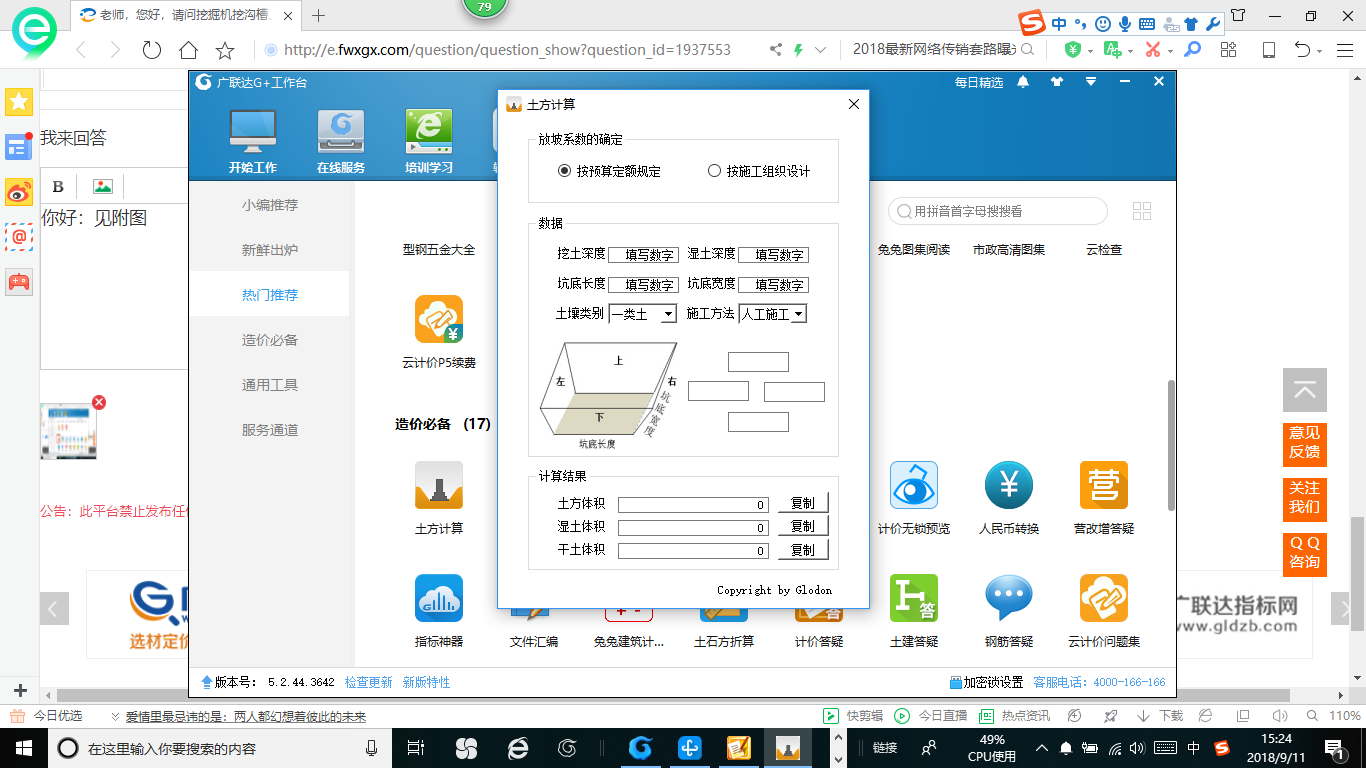This screenshot has height=768, width=1366.
Task: Click 加密锁设置 link
Action: click(x=986, y=682)
